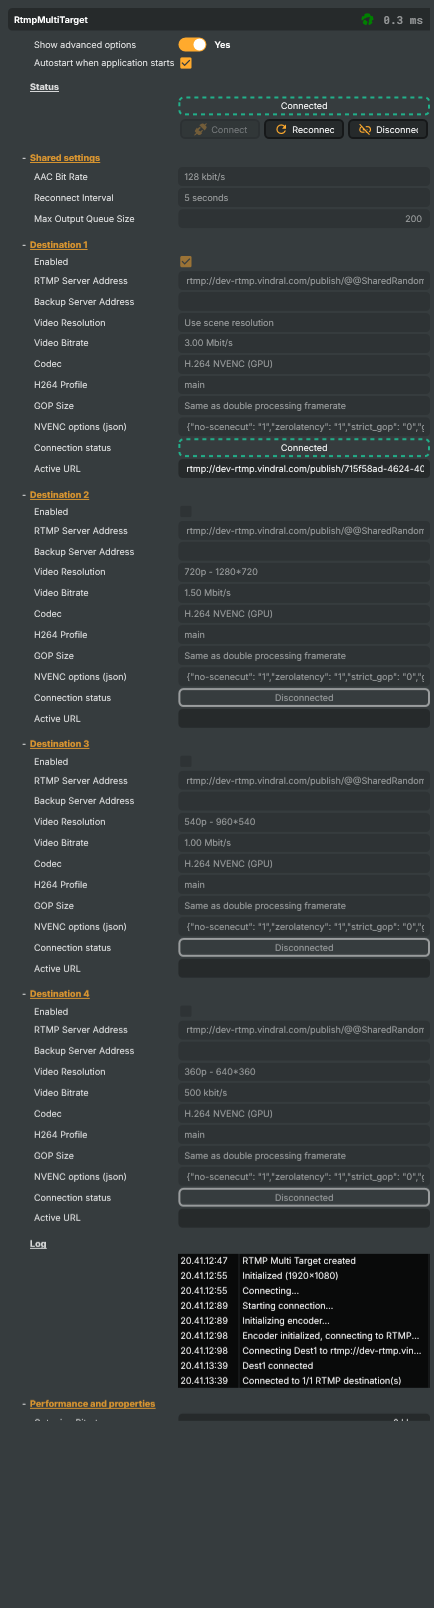Open Destination 1 GOP Size dropdown
434x1608 pixels.
tap(304, 406)
